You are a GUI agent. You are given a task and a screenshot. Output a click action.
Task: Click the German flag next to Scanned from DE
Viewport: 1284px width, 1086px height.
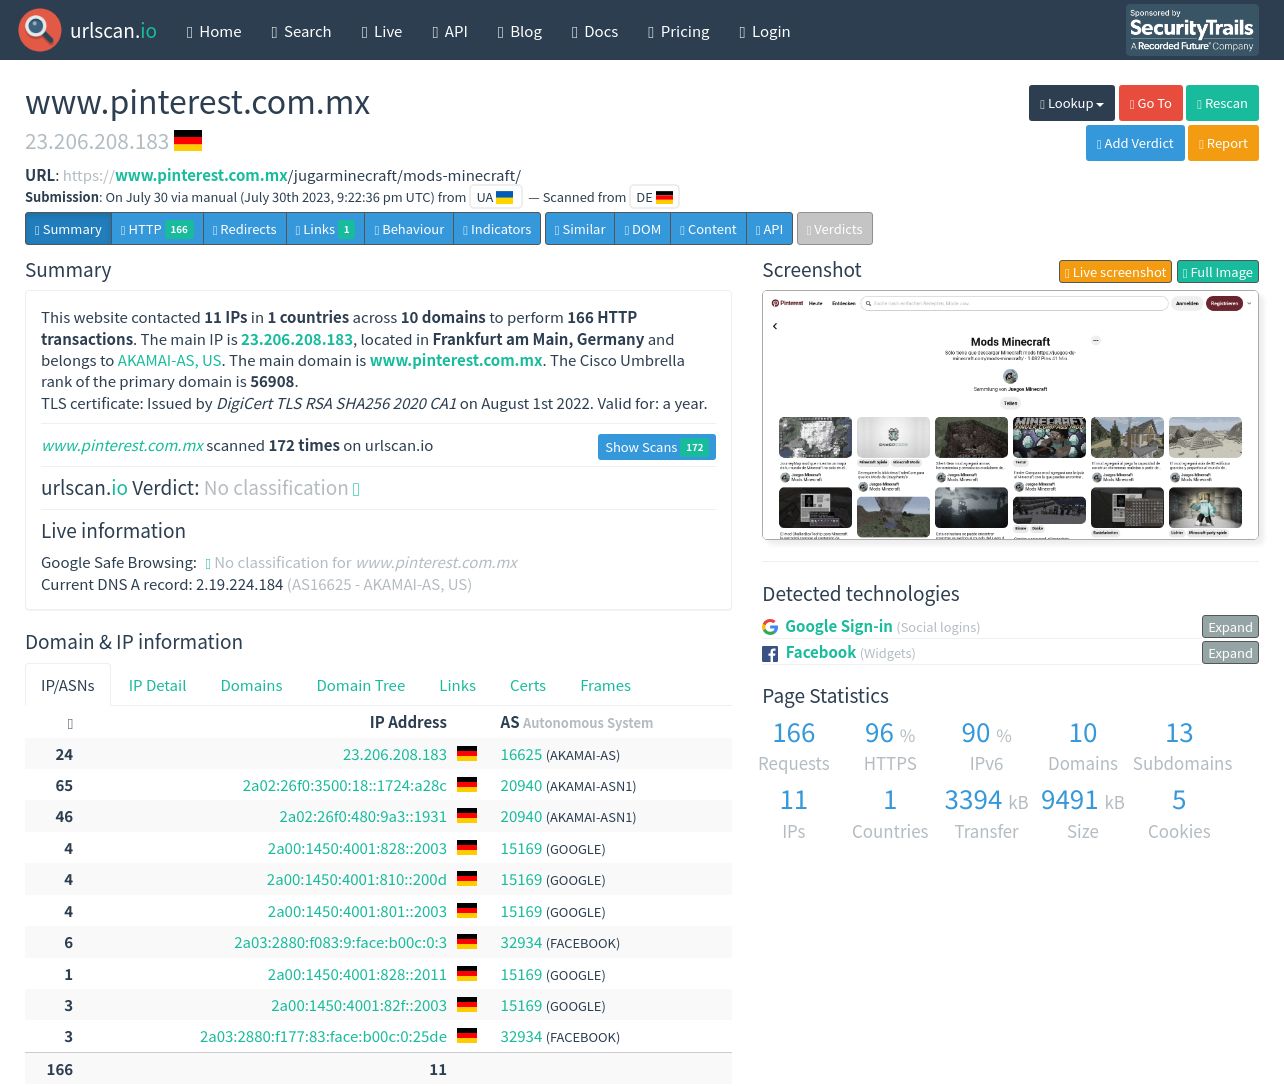coord(664,197)
